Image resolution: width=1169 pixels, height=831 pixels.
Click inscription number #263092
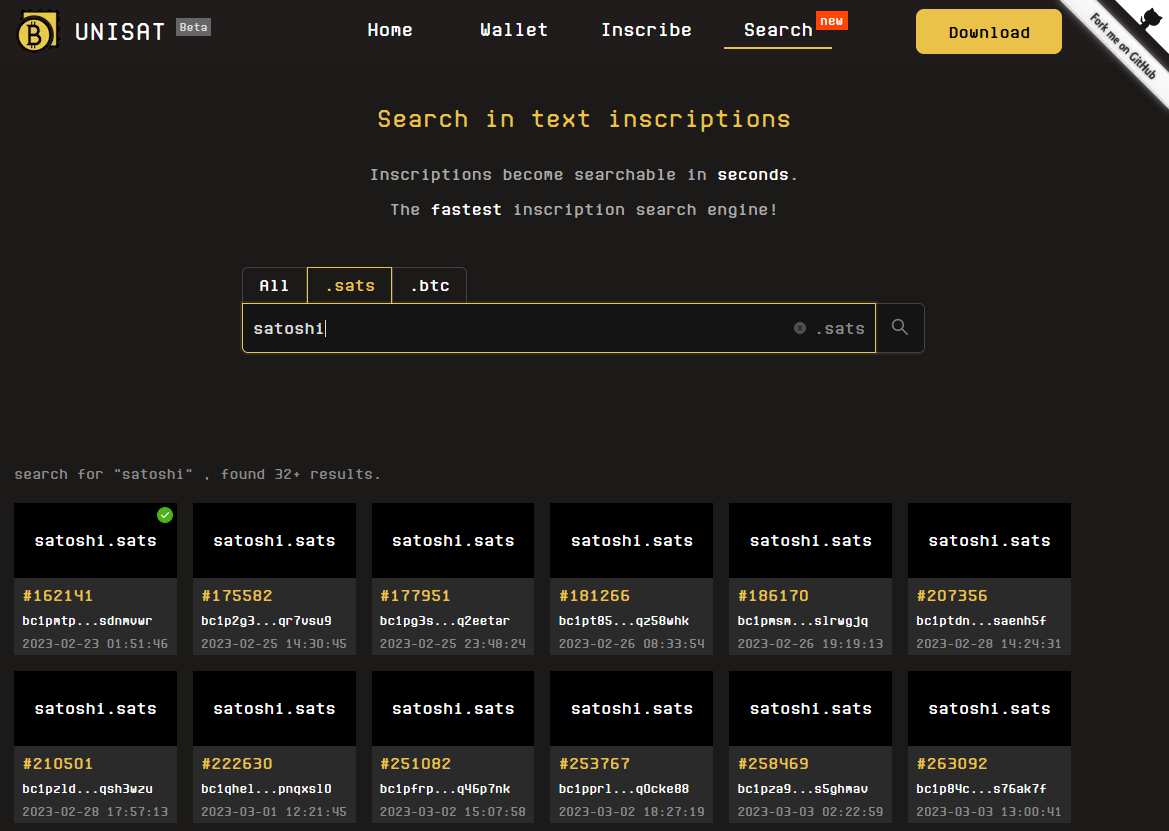(952, 764)
